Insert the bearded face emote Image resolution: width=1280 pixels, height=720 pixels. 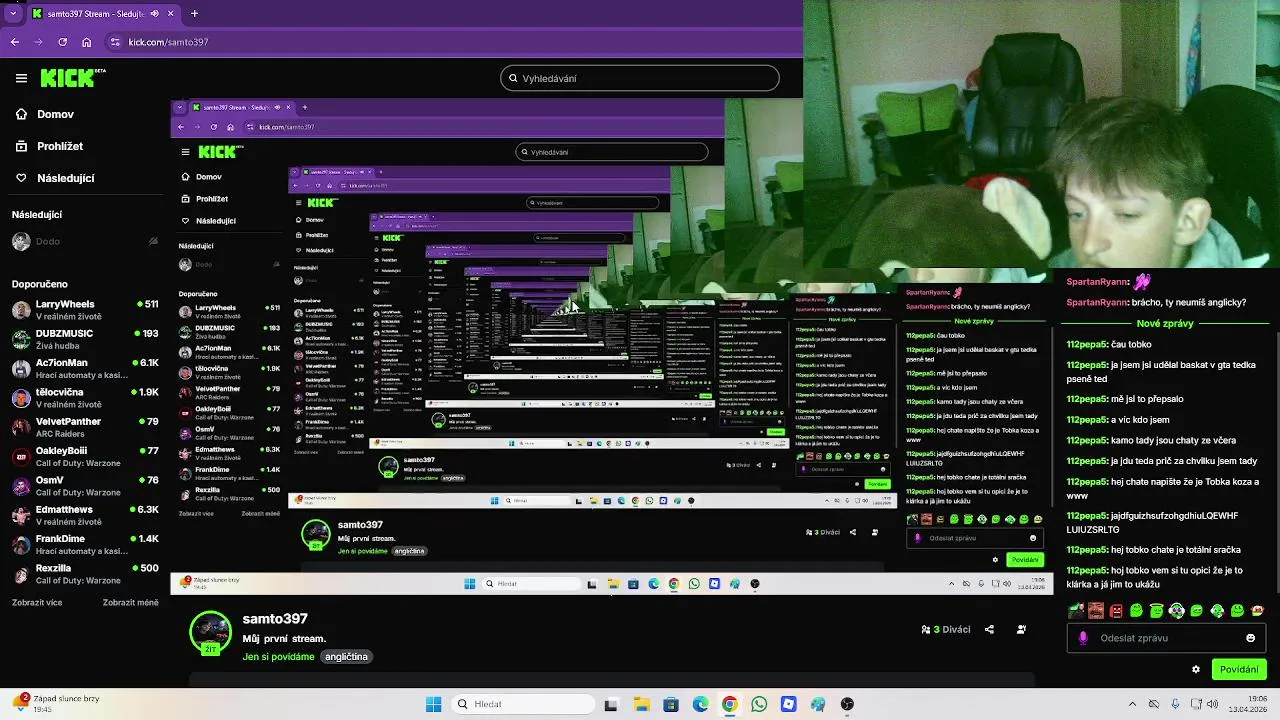(1096, 610)
